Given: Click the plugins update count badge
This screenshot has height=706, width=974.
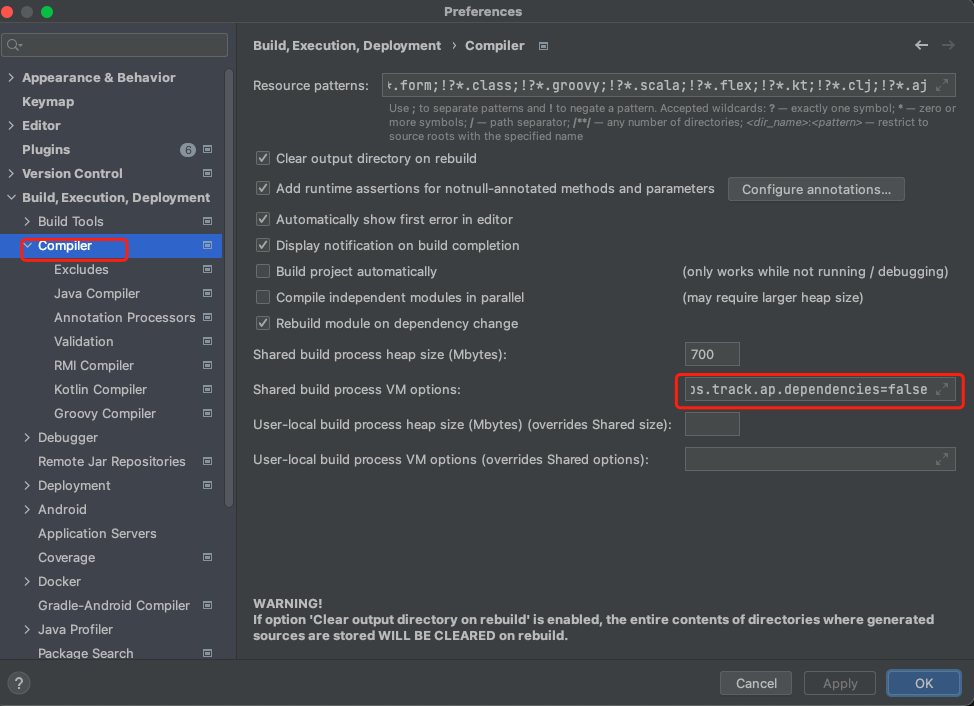Looking at the screenshot, I should point(188,150).
